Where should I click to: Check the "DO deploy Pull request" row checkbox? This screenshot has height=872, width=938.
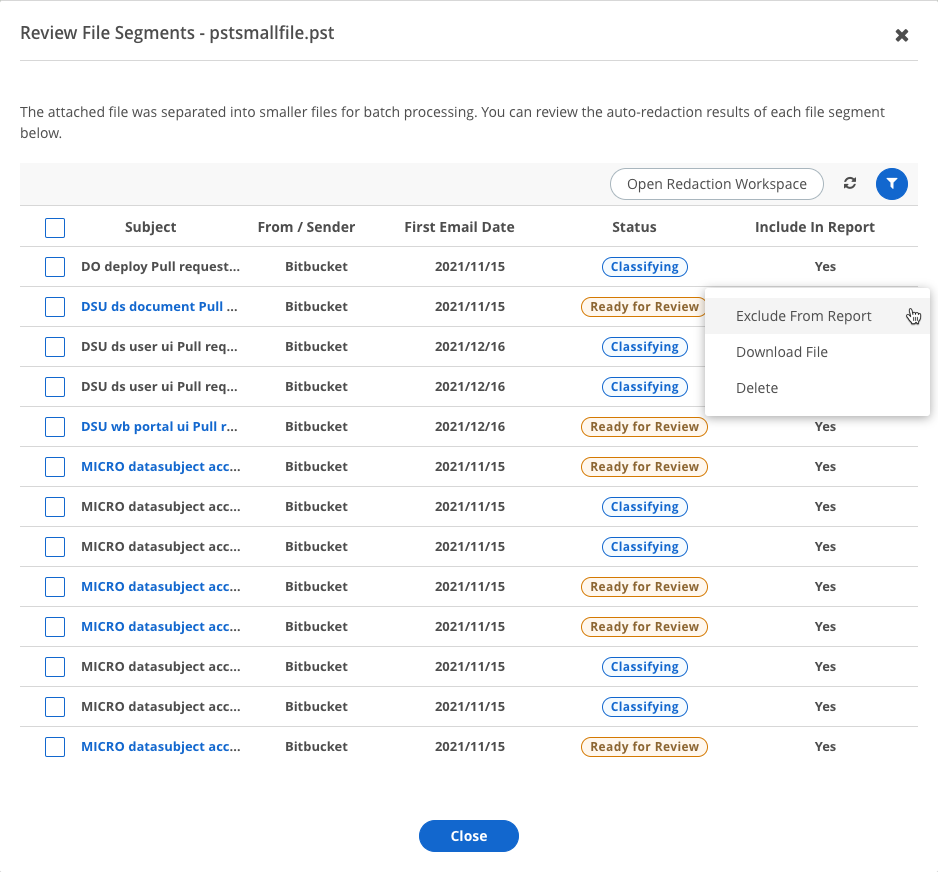click(55, 266)
